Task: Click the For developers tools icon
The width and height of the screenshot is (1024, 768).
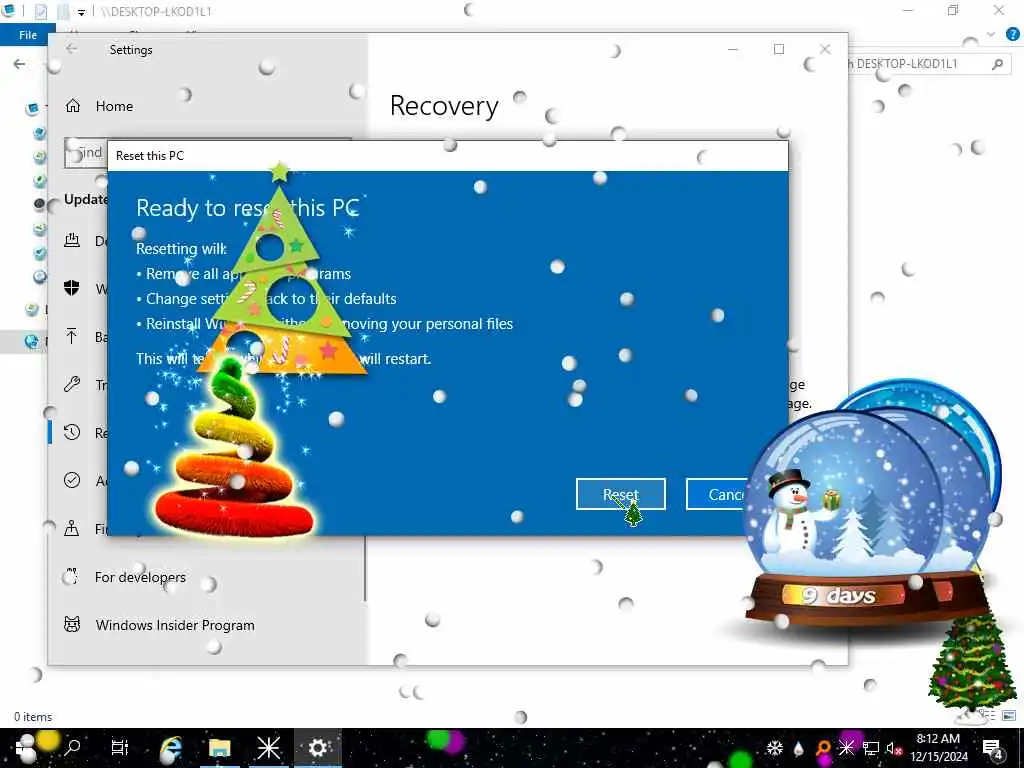Action: [x=72, y=577]
